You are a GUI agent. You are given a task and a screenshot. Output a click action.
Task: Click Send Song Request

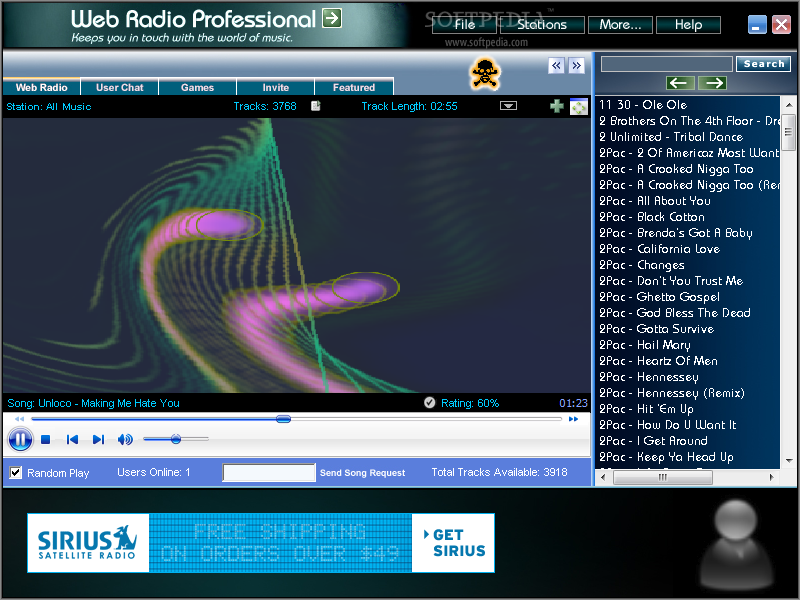pyautogui.click(x=362, y=472)
